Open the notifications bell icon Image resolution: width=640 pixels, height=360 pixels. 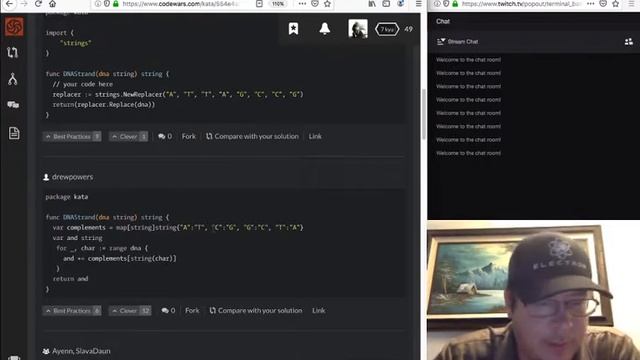(324, 29)
